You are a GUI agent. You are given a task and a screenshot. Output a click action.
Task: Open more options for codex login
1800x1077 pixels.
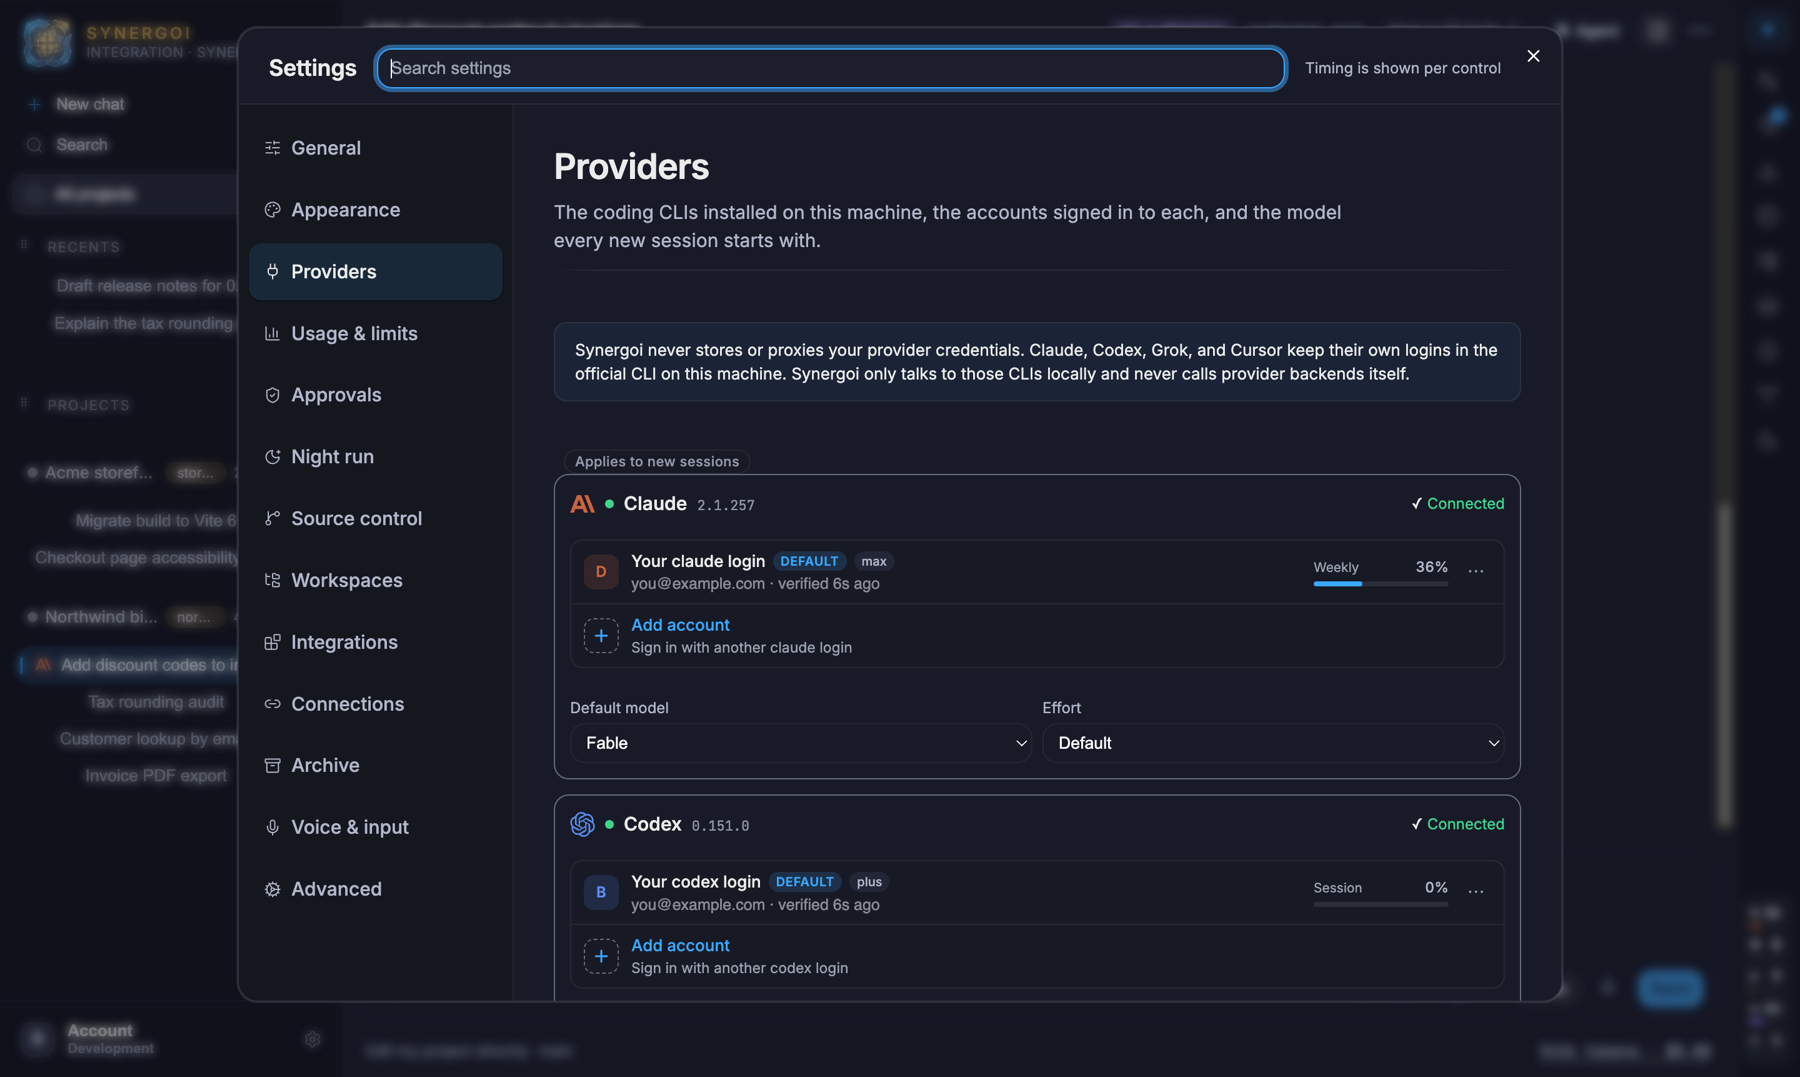(1476, 891)
